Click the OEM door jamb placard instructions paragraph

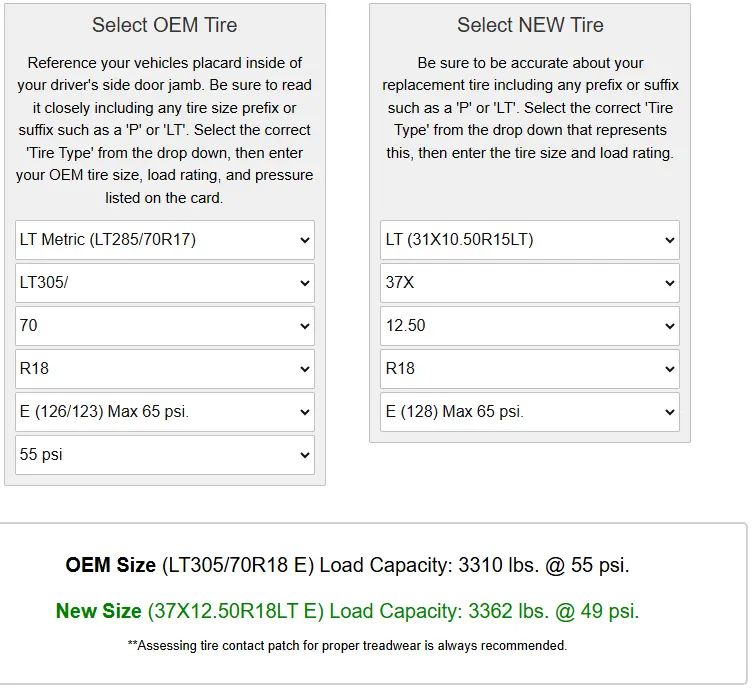tap(165, 130)
